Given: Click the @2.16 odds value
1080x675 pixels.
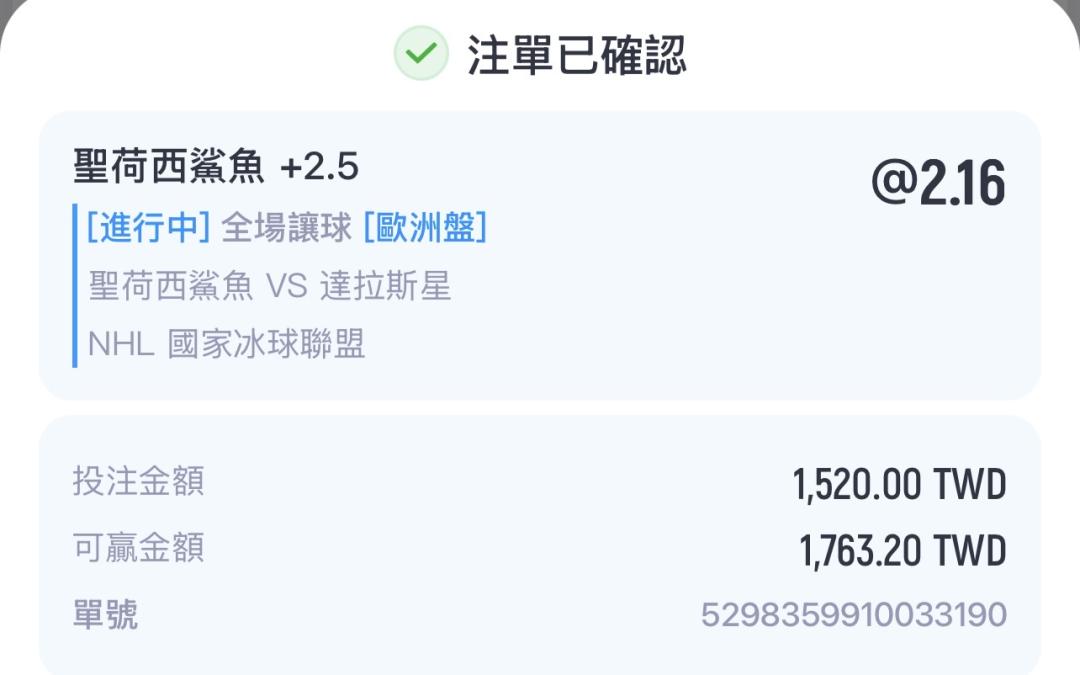Looking at the screenshot, I should click(x=938, y=185).
